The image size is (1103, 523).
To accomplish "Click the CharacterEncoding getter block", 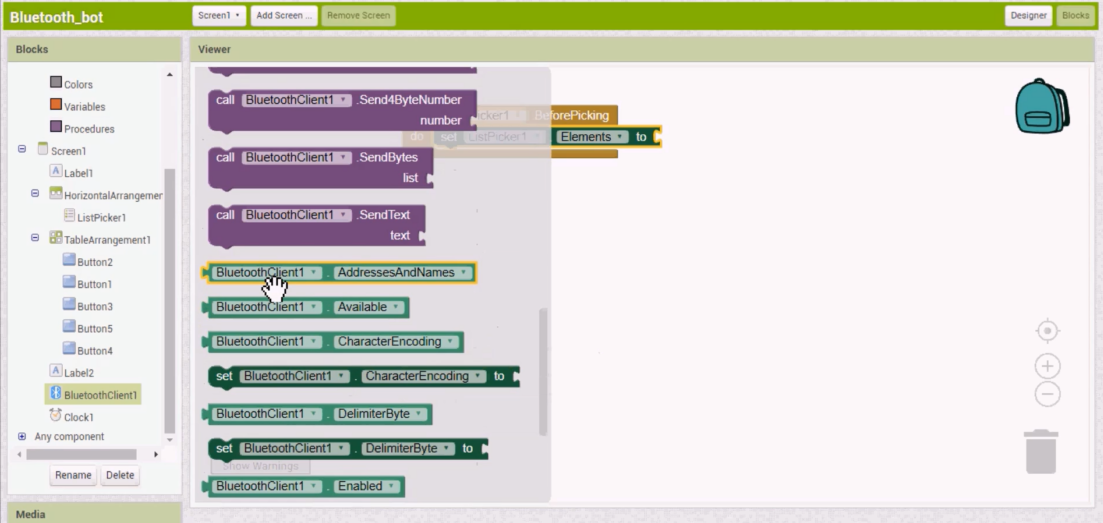I will click(333, 341).
